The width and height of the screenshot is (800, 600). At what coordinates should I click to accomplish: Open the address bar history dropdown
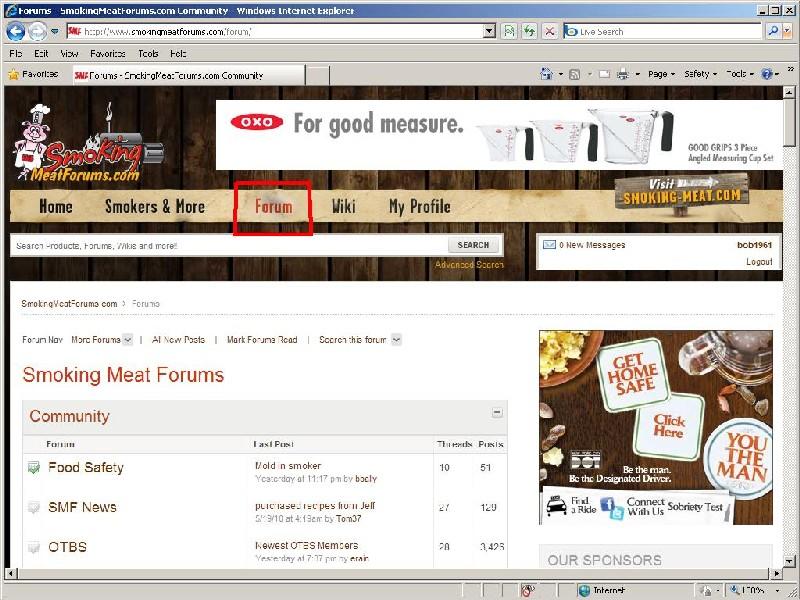tap(489, 32)
